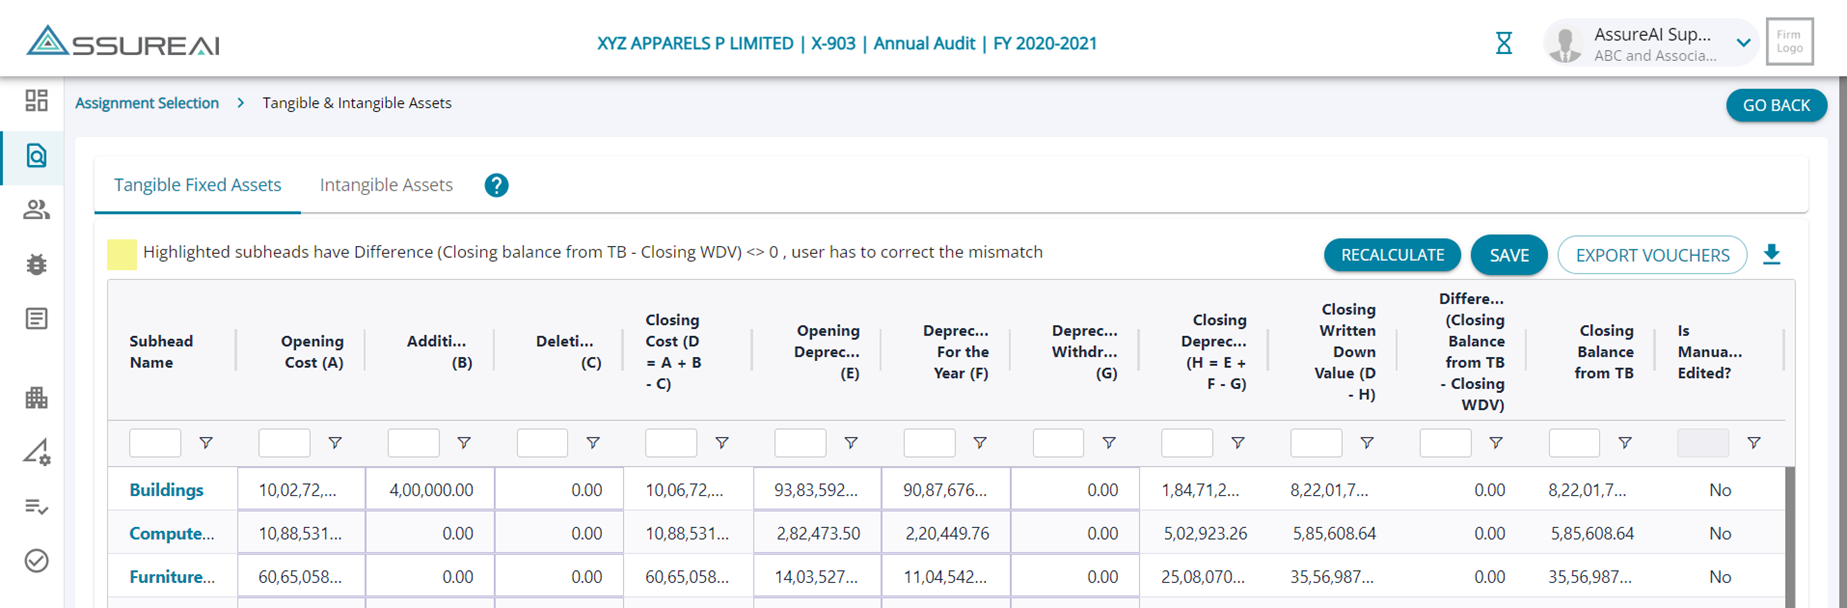Click the hourglass icon in header

tap(1503, 43)
